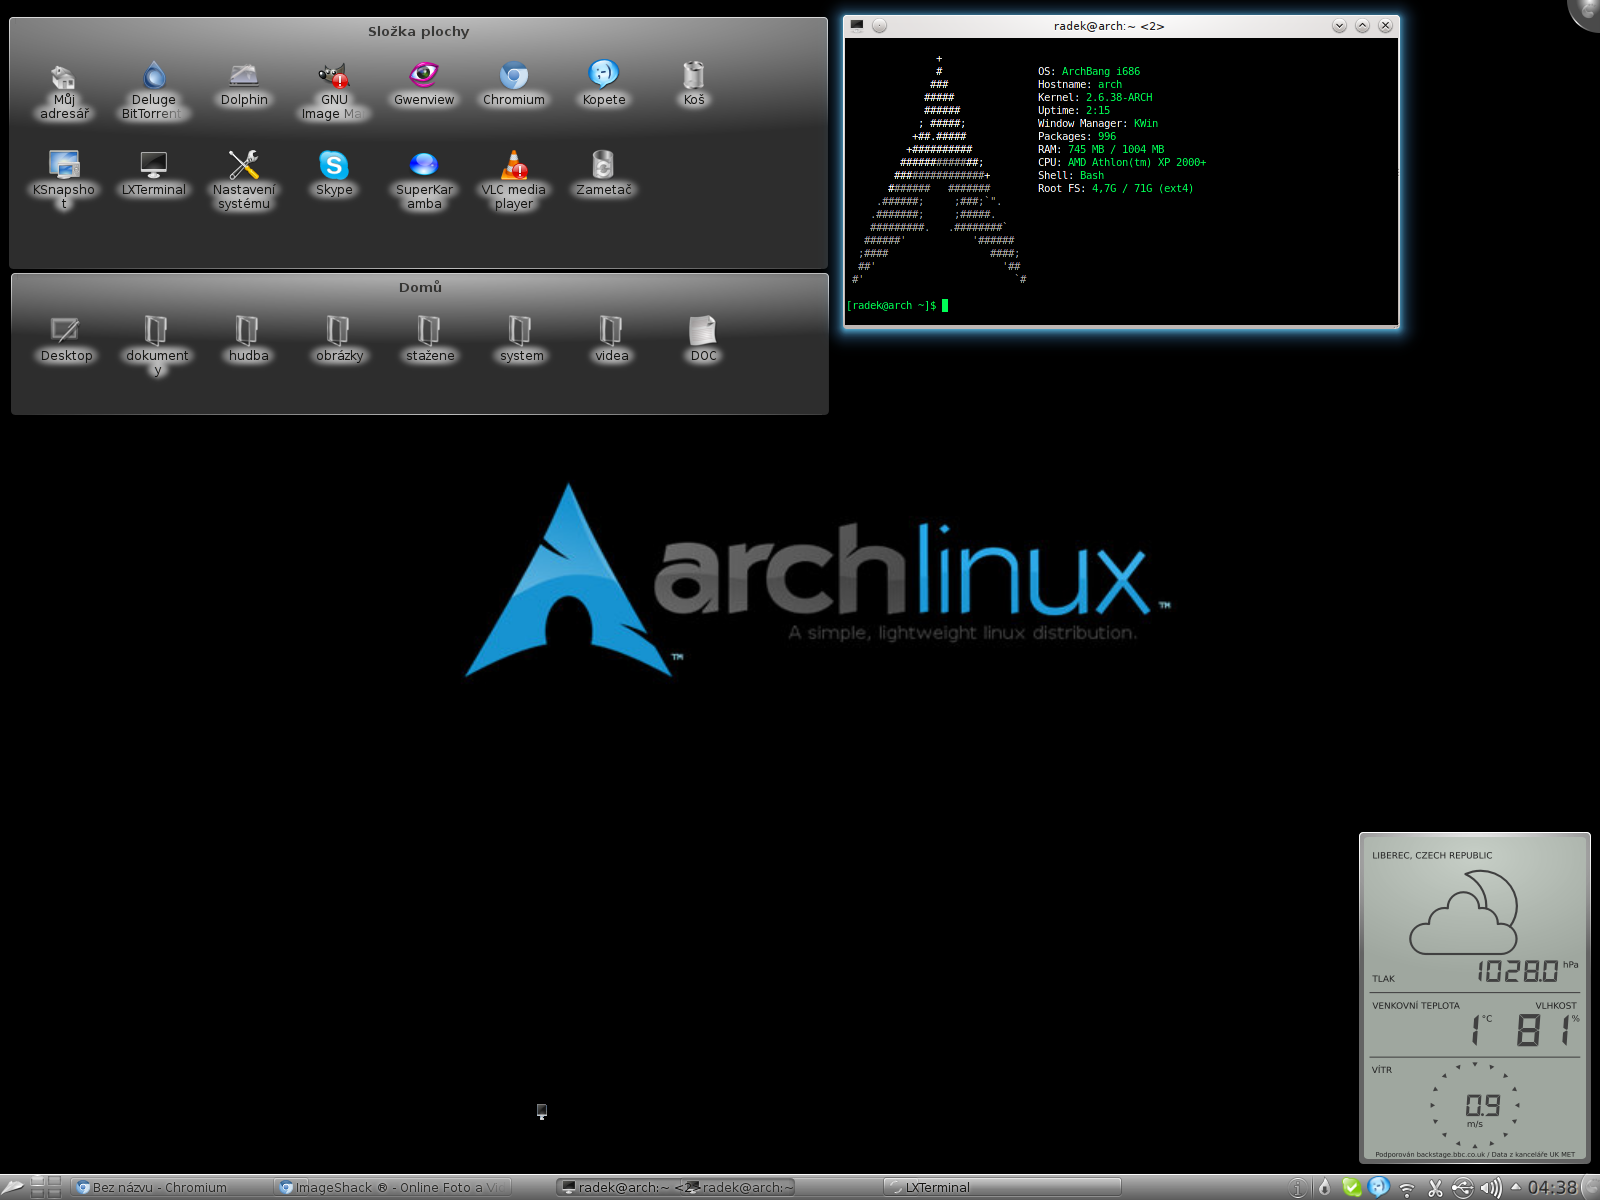Switch to LXTerminal taskbar entry
Viewport: 1600px width, 1200px height.
(x=1002, y=1187)
